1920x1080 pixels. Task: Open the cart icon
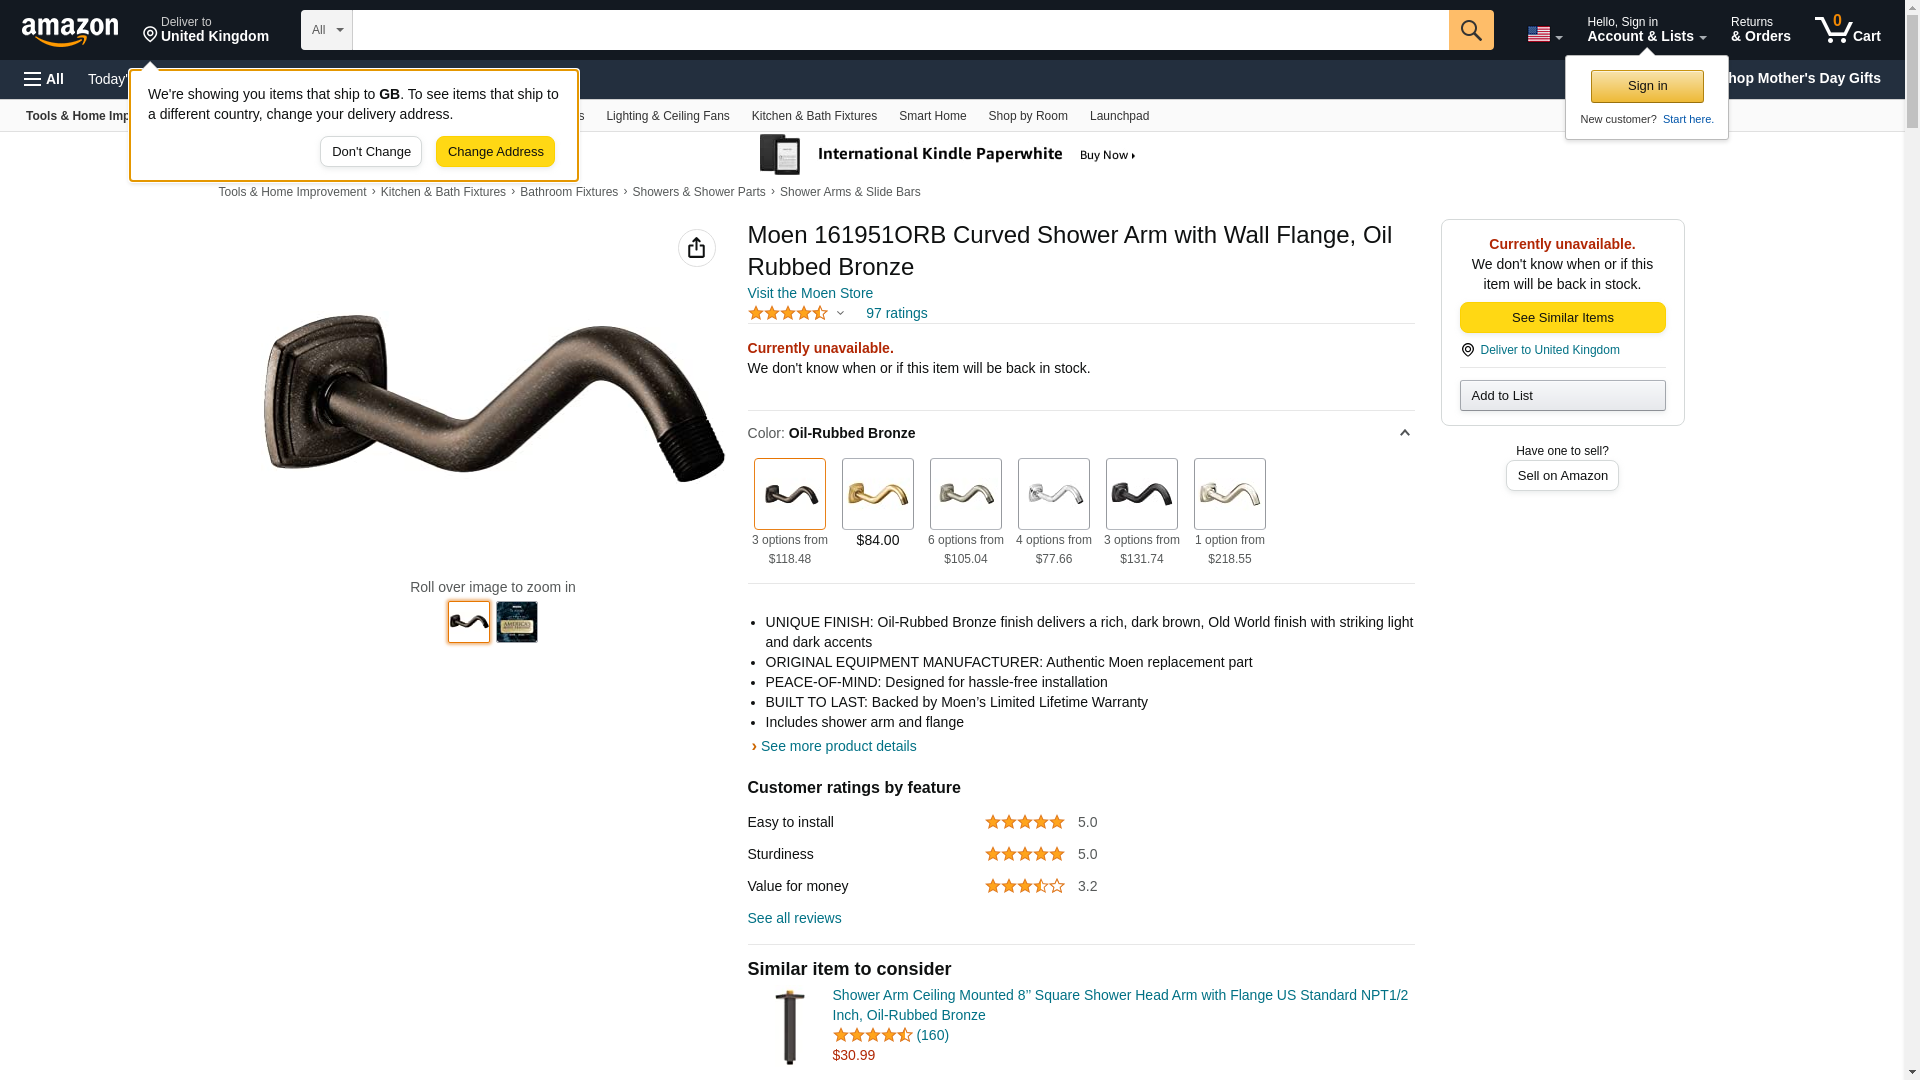point(1848,30)
